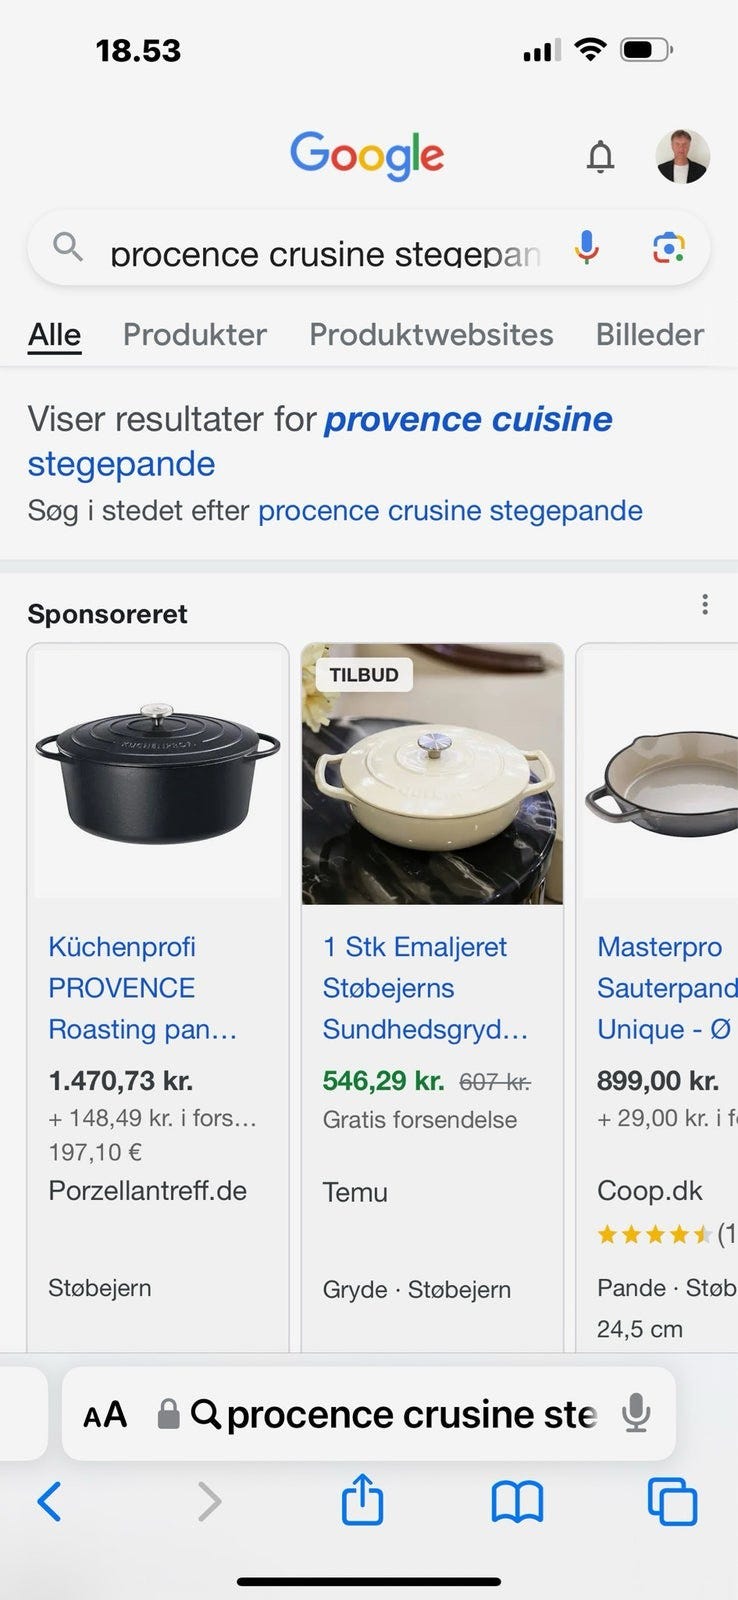Start voice search with the microphone icon

(587, 247)
